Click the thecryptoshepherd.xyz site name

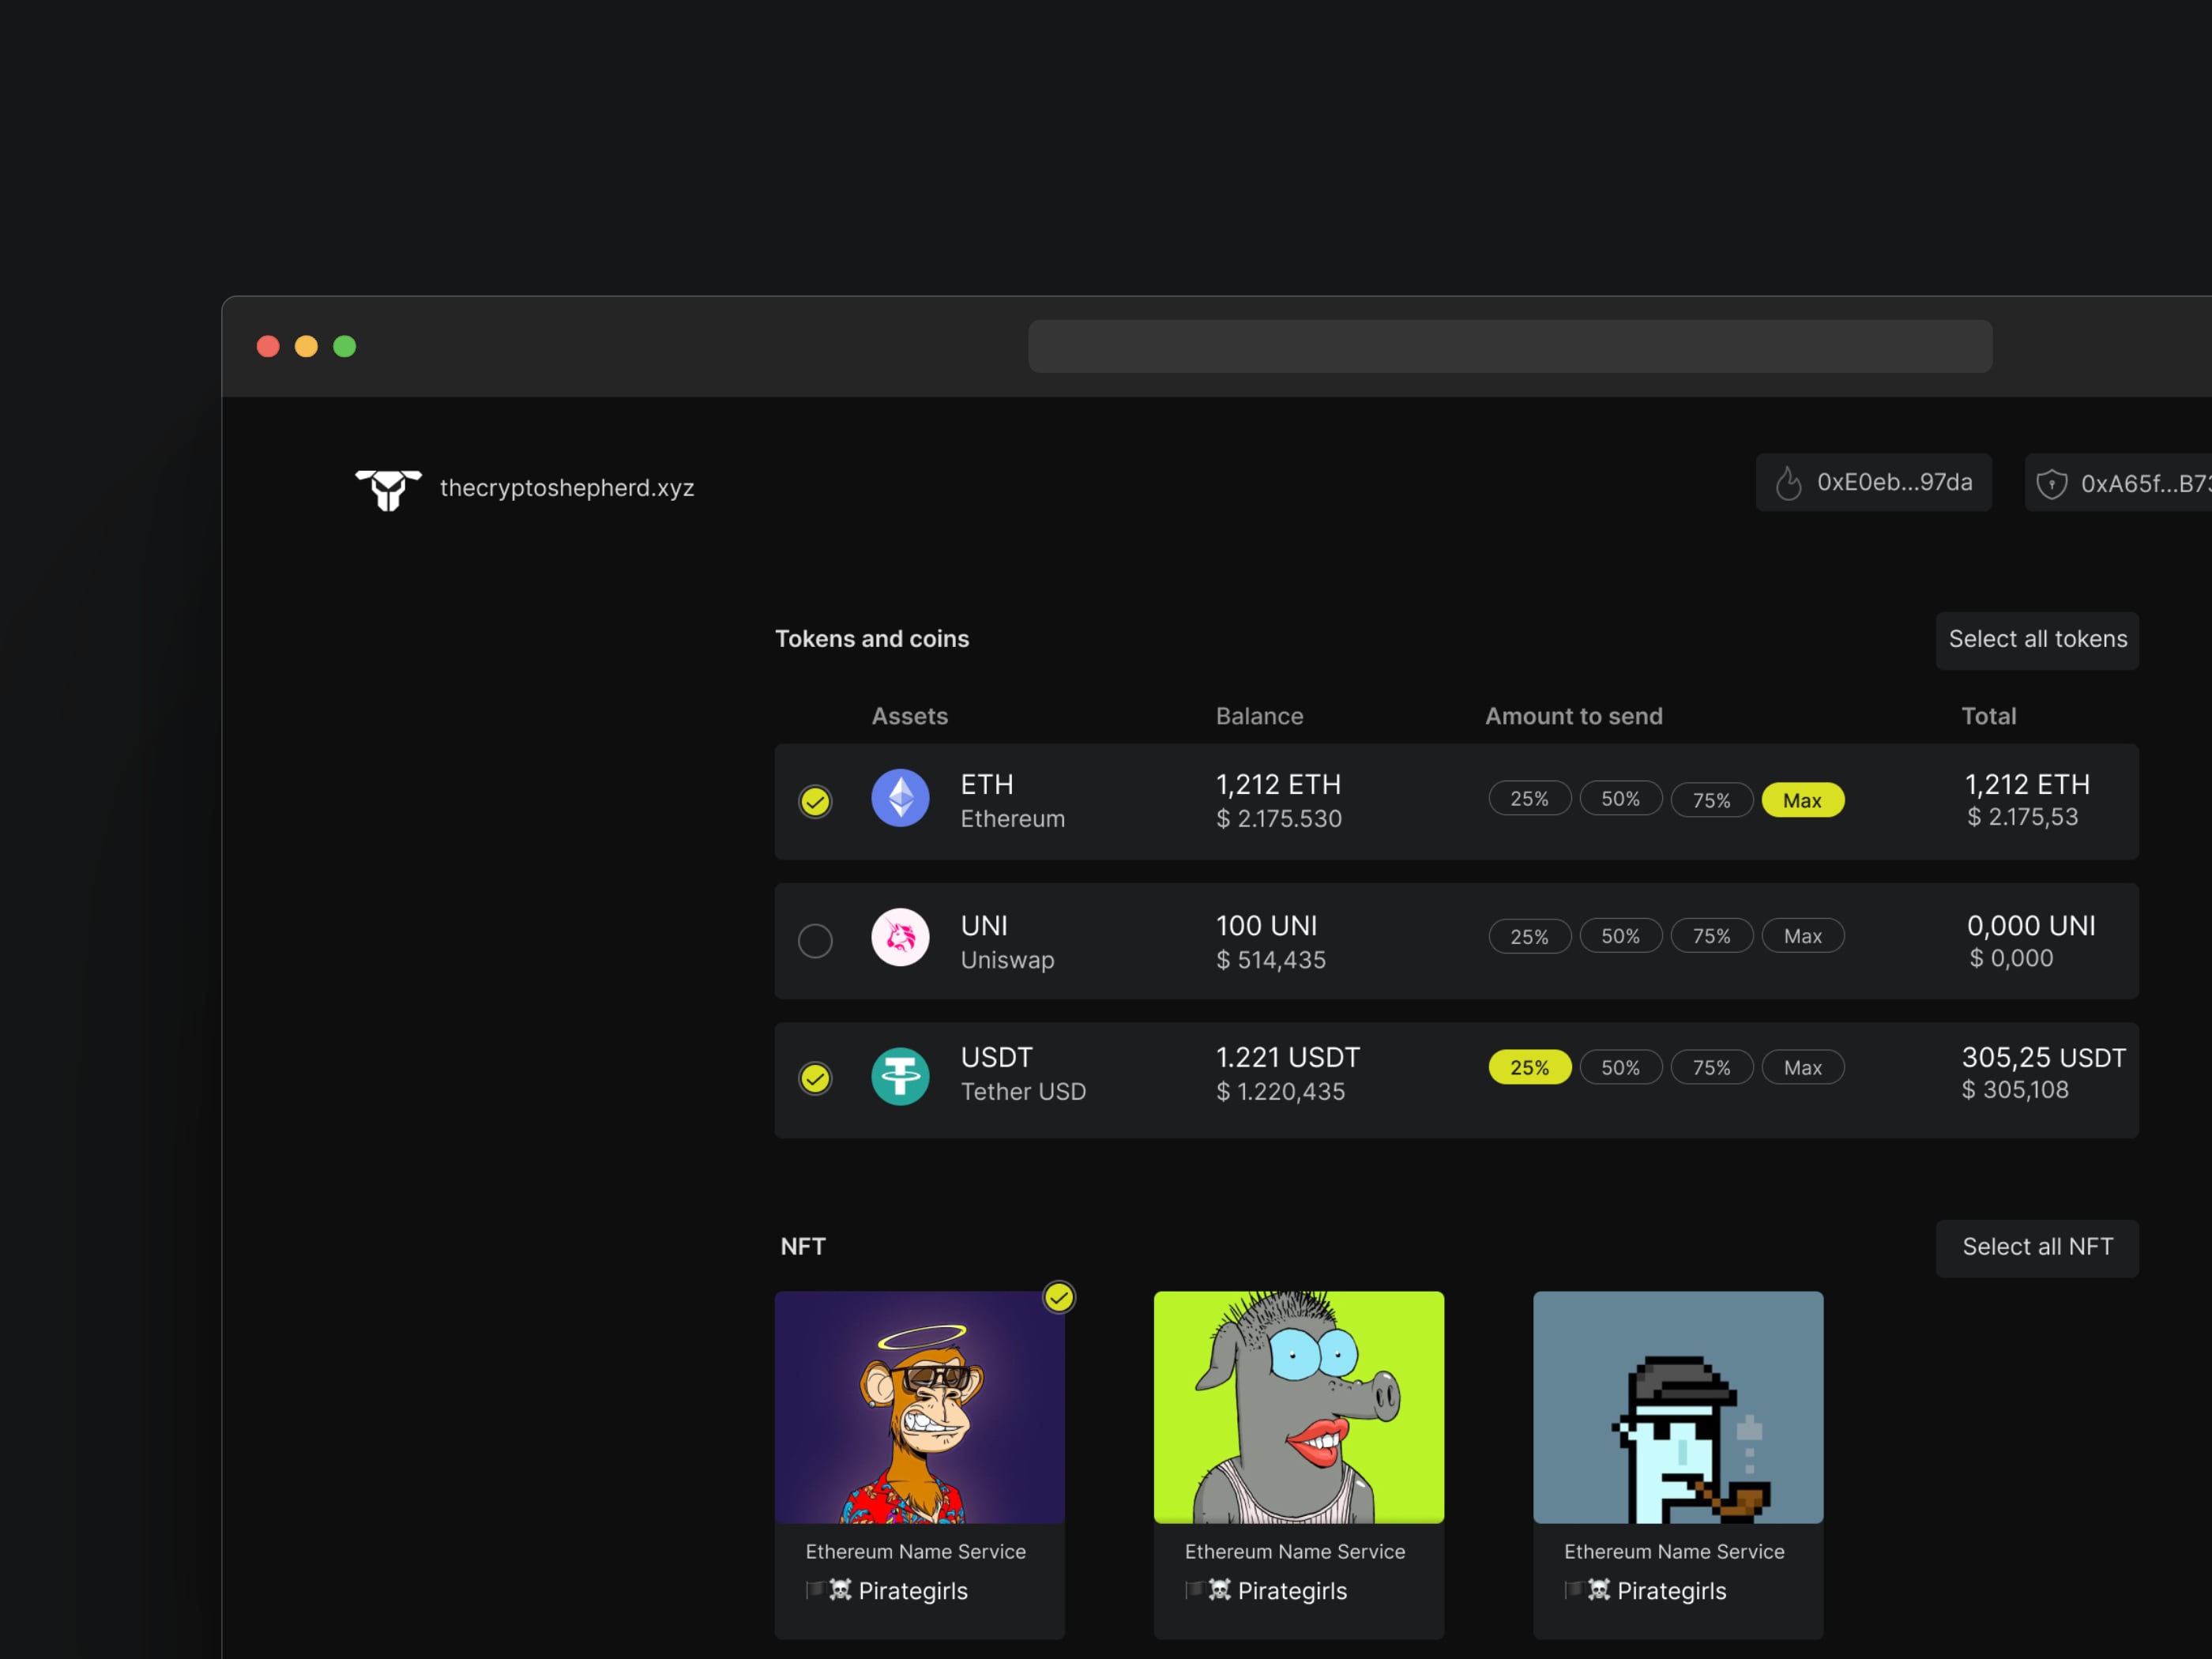pos(566,488)
